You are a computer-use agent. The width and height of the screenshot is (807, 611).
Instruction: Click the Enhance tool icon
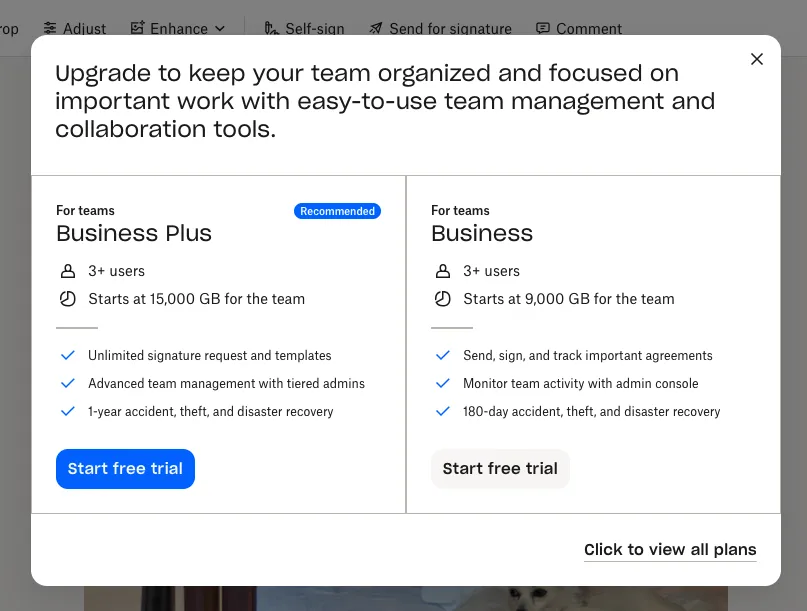[138, 28]
